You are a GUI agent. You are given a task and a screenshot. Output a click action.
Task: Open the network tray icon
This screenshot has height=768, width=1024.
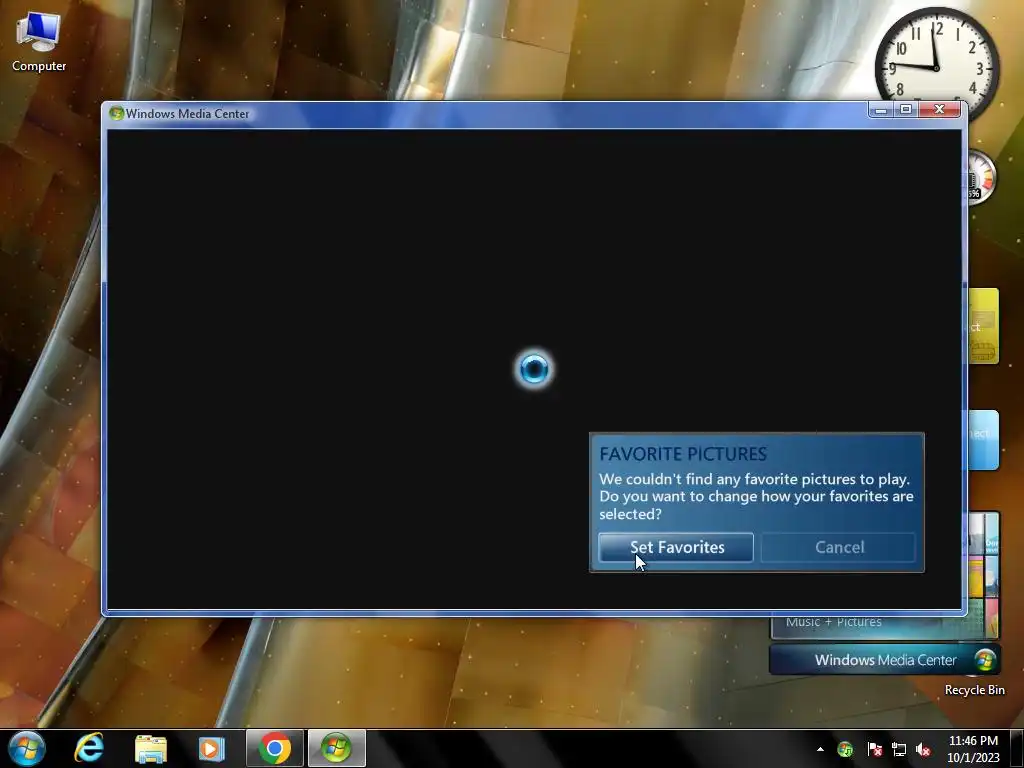[899, 749]
